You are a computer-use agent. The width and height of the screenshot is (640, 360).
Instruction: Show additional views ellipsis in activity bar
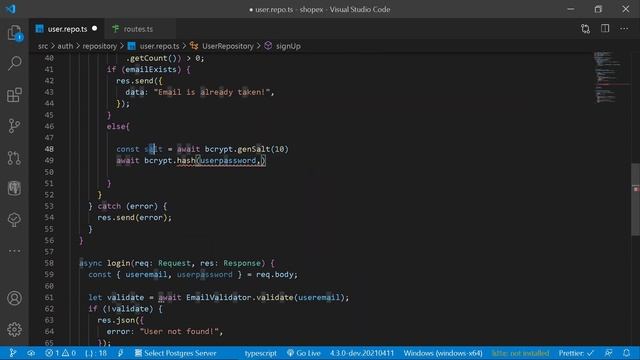tap(14, 251)
